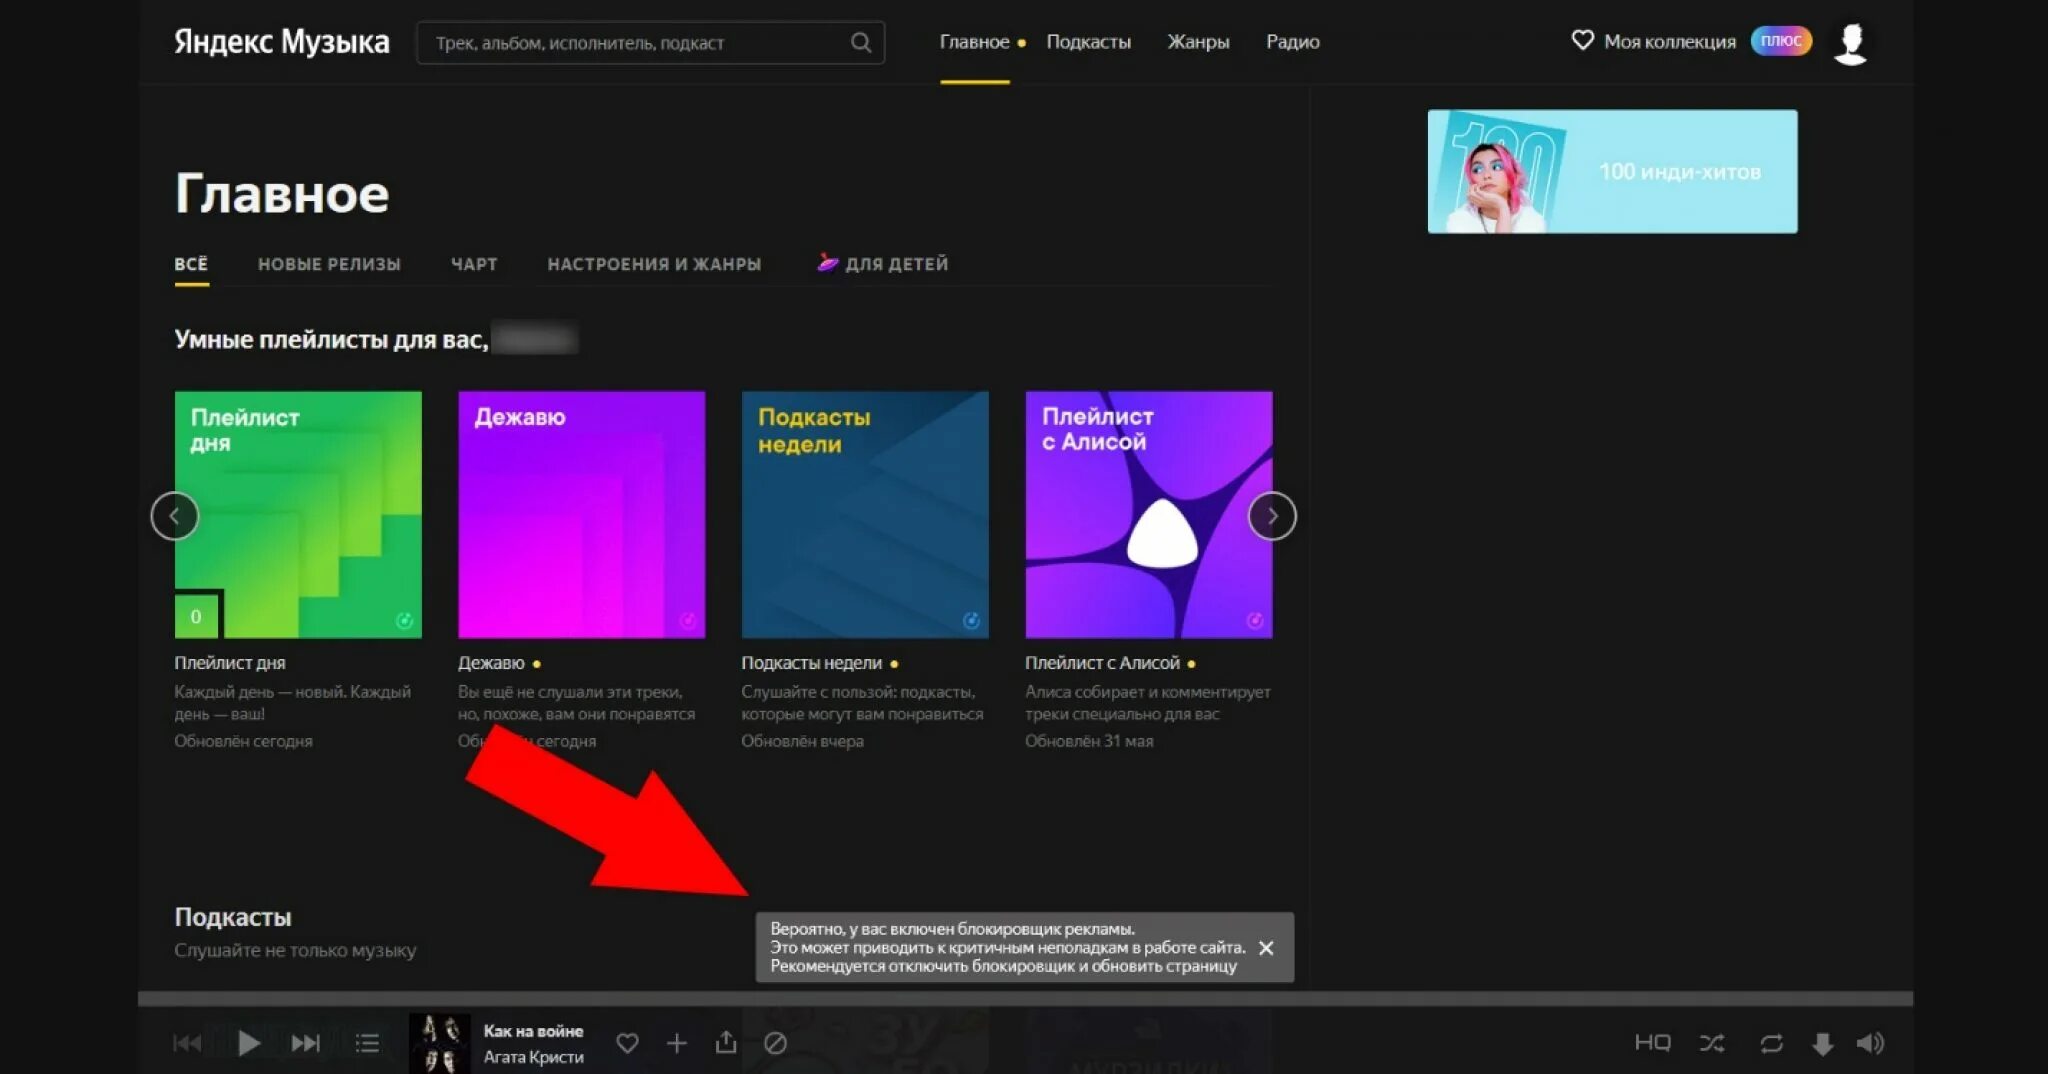The height and width of the screenshot is (1074, 2048).
Task: Show next smart playlists with right chevron
Action: point(1272,516)
